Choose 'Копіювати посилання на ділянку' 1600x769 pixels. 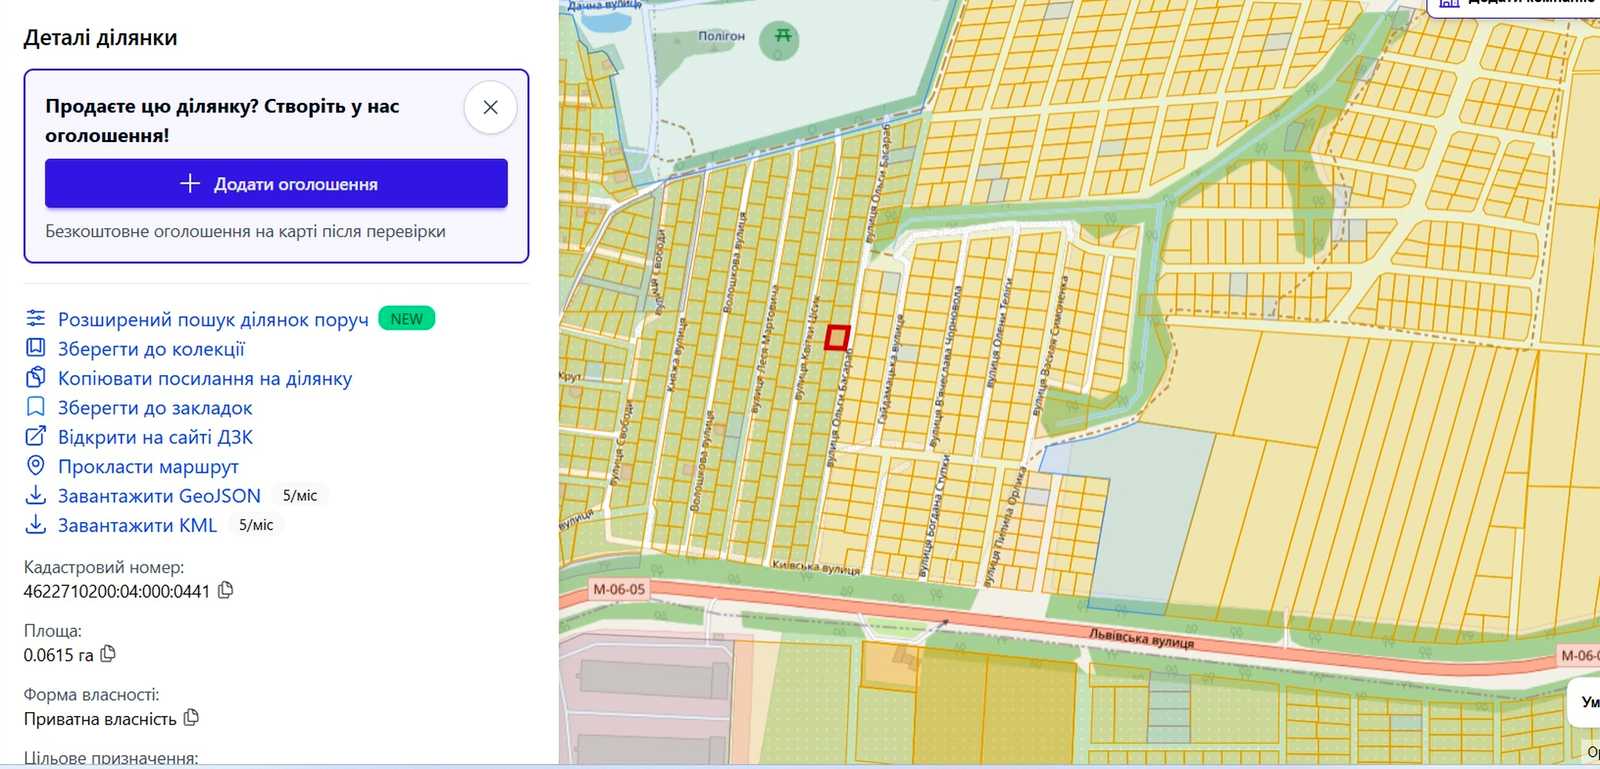(205, 378)
